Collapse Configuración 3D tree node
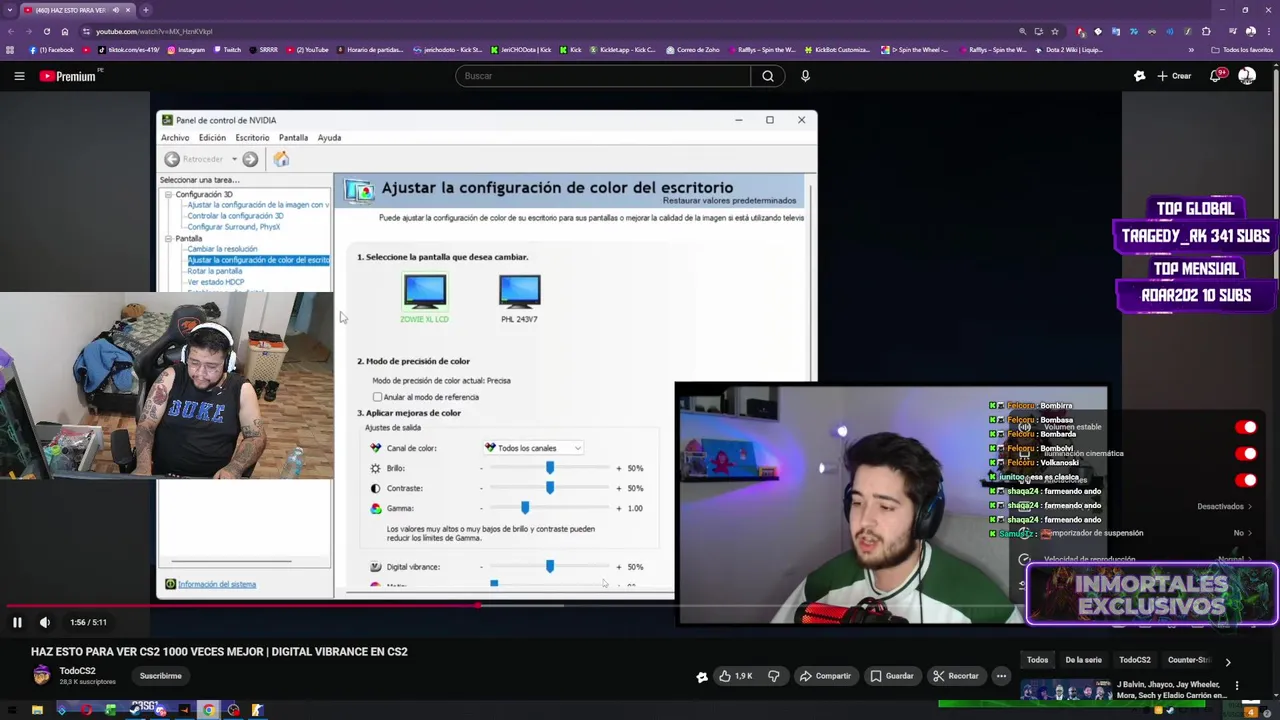 click(169, 194)
